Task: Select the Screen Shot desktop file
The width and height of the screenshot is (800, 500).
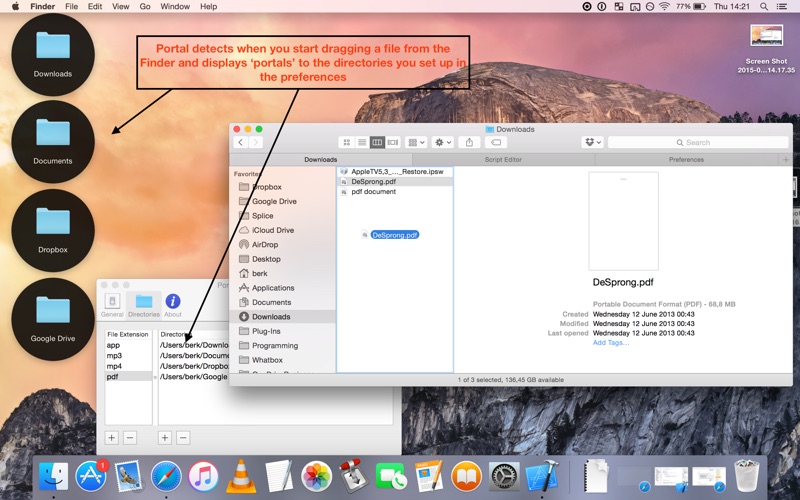Action: tap(766, 49)
